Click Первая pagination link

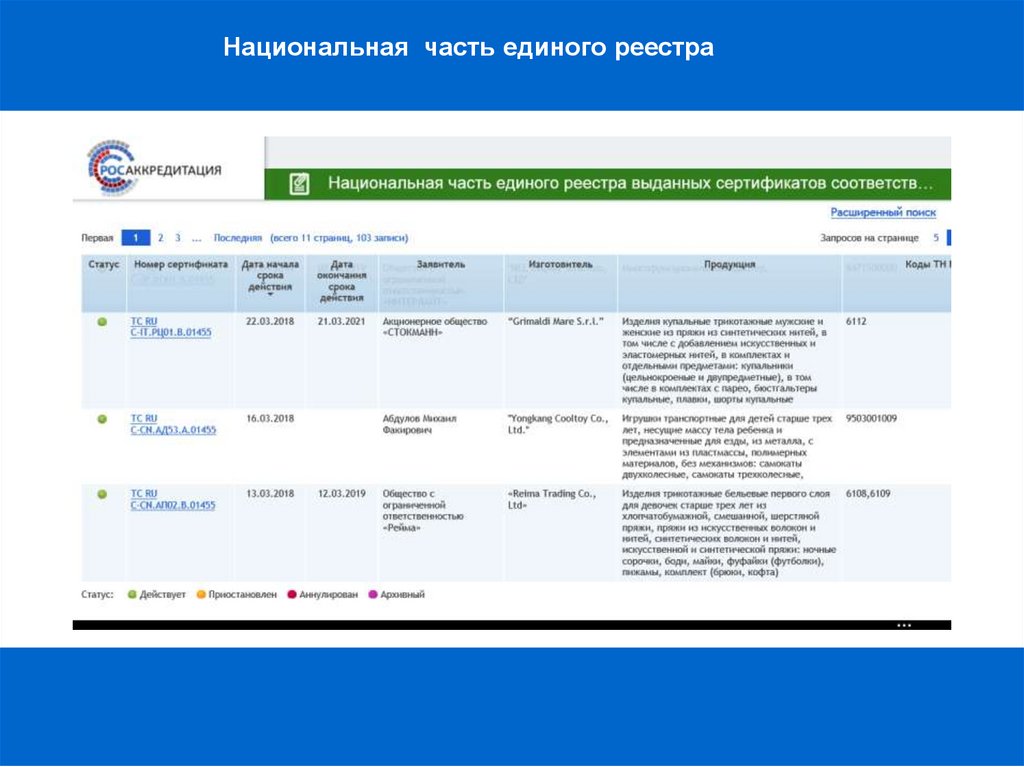pos(97,238)
